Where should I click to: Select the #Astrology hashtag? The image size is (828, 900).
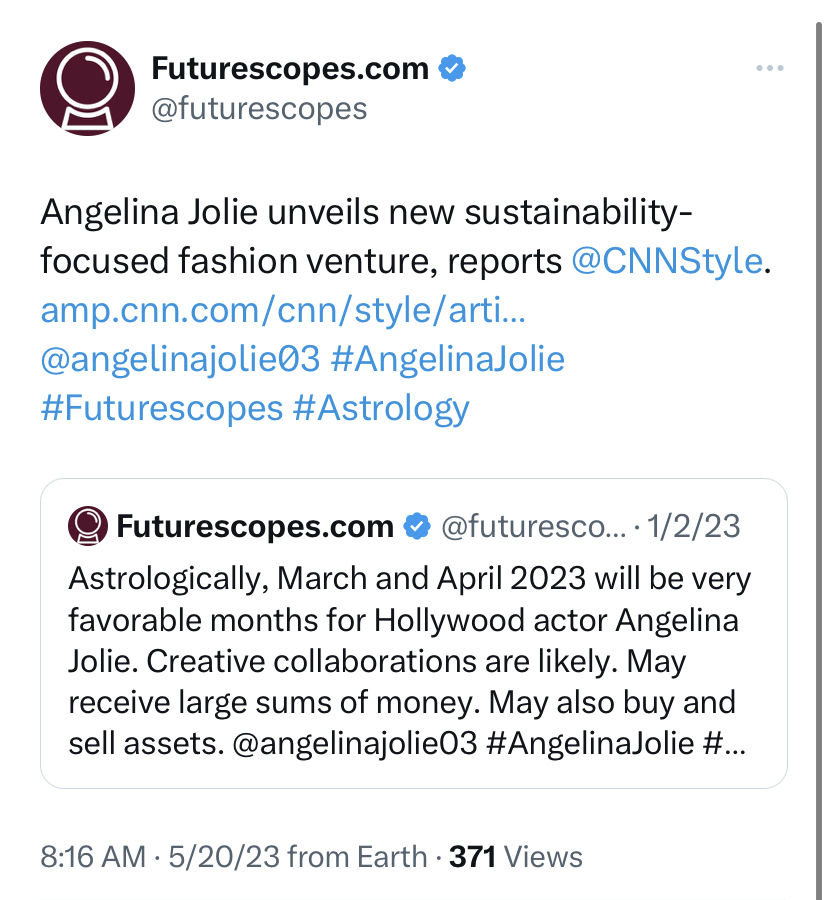click(381, 409)
